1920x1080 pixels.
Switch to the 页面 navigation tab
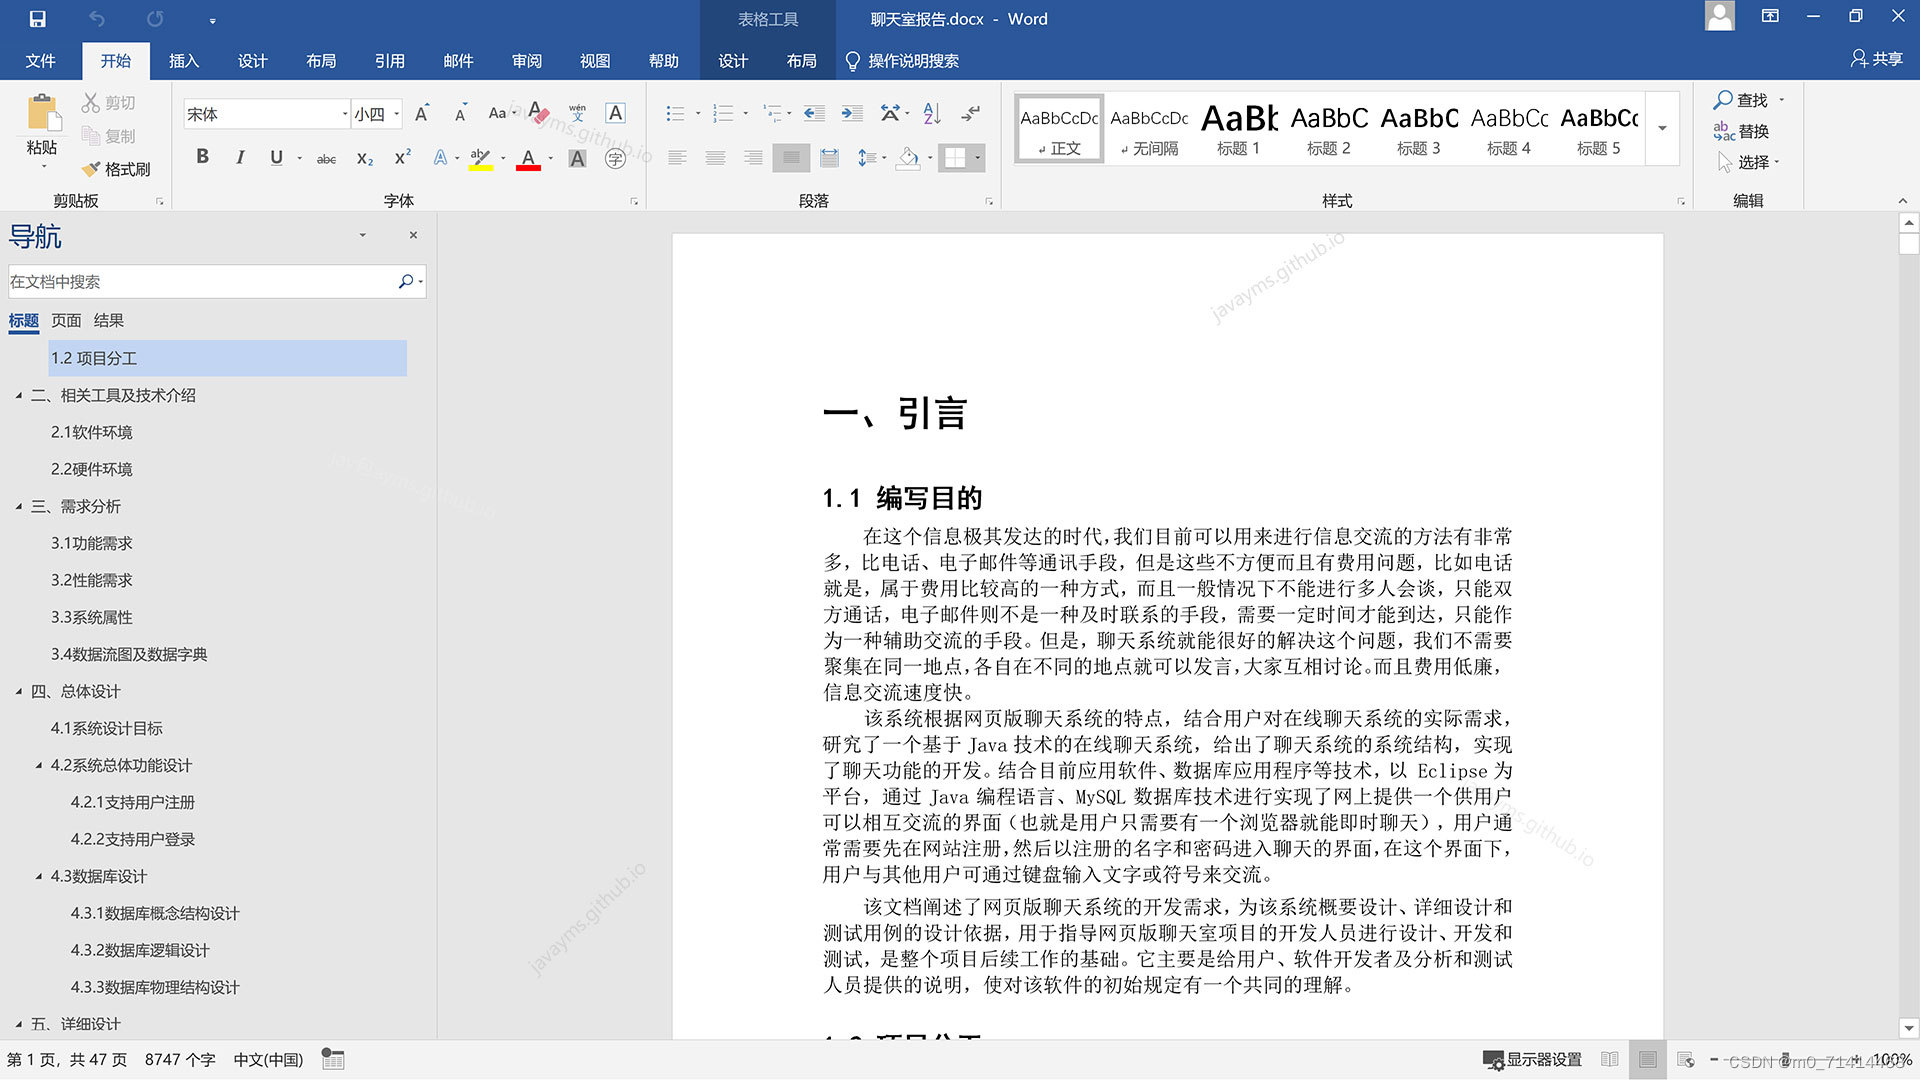coord(66,320)
